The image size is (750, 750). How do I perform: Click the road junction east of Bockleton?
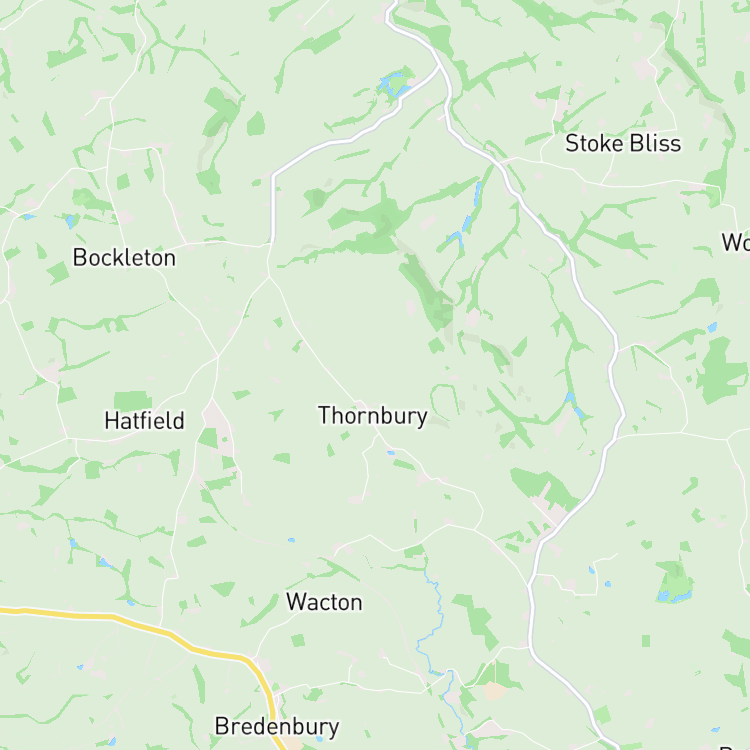(269, 276)
